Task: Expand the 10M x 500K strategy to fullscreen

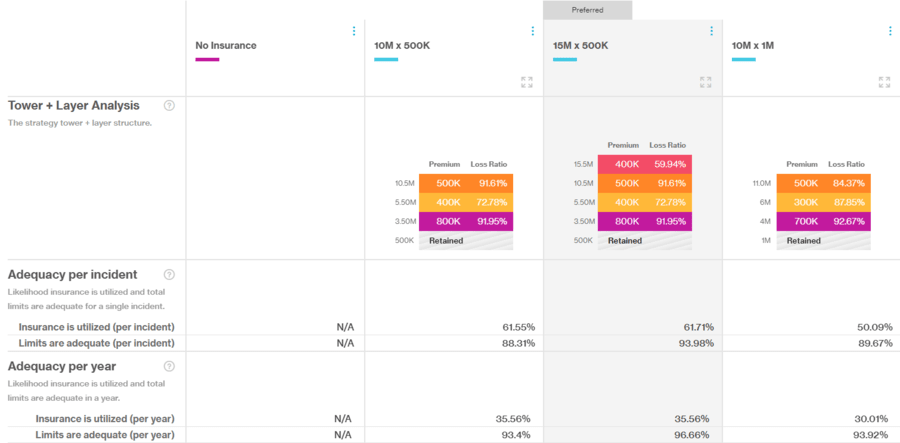Action: point(527,82)
